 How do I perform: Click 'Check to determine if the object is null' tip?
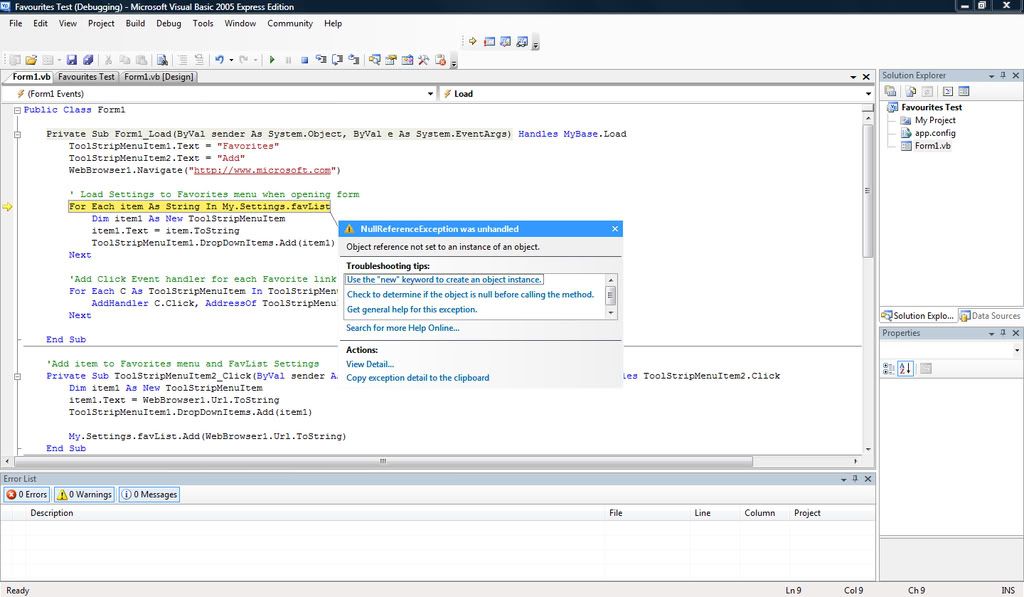[470, 295]
